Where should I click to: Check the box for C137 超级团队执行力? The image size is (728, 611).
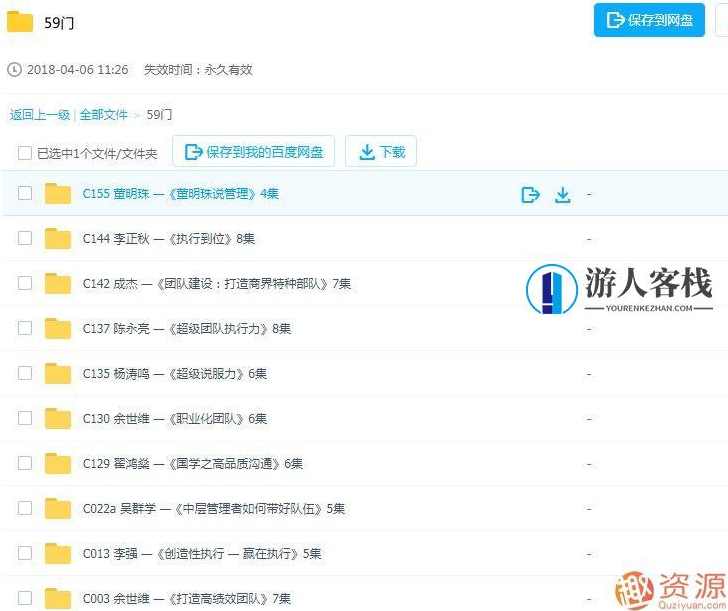coord(25,328)
